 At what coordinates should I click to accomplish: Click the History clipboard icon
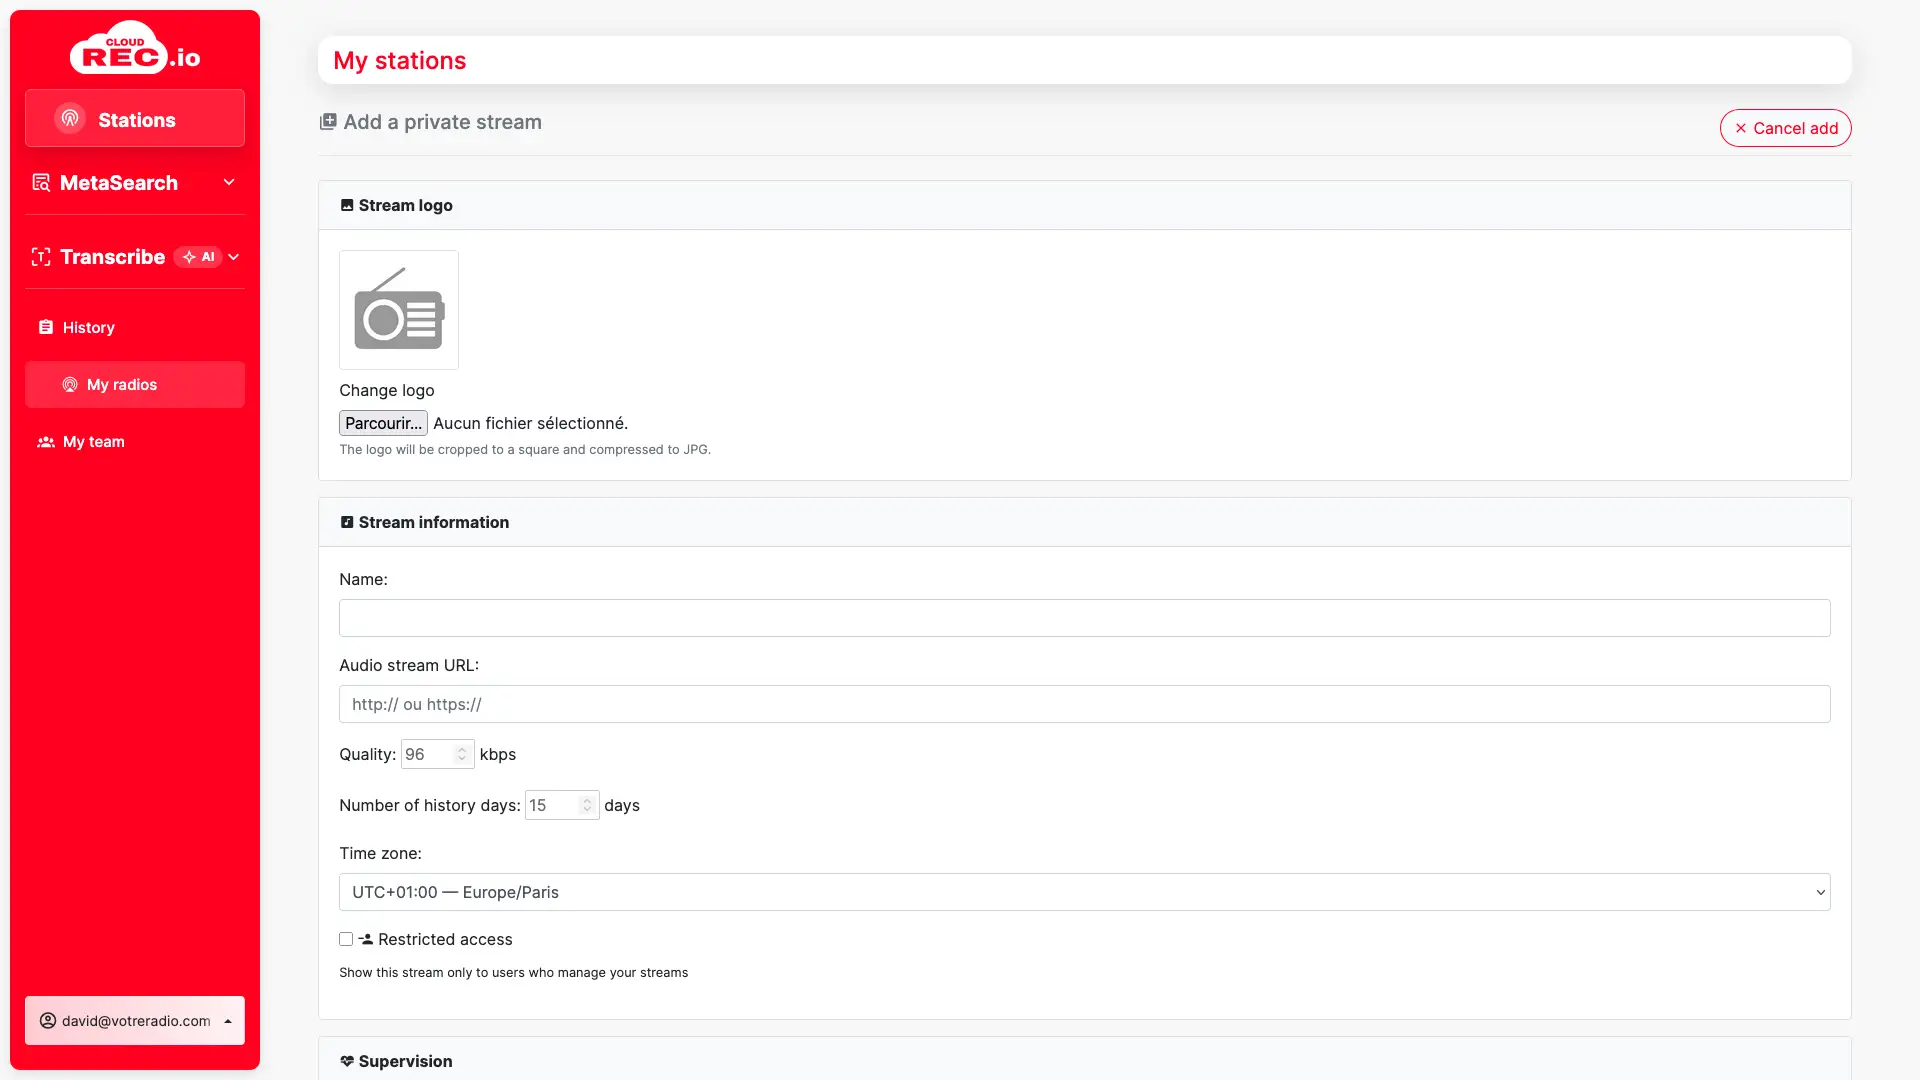point(46,328)
